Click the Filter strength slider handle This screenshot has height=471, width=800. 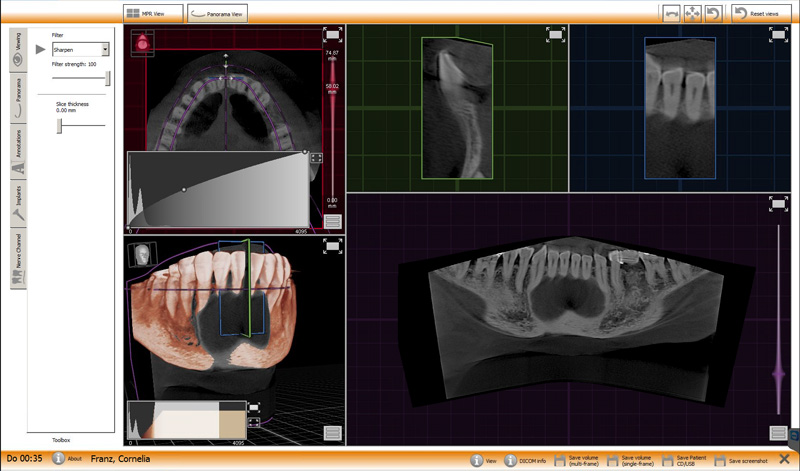(107, 78)
